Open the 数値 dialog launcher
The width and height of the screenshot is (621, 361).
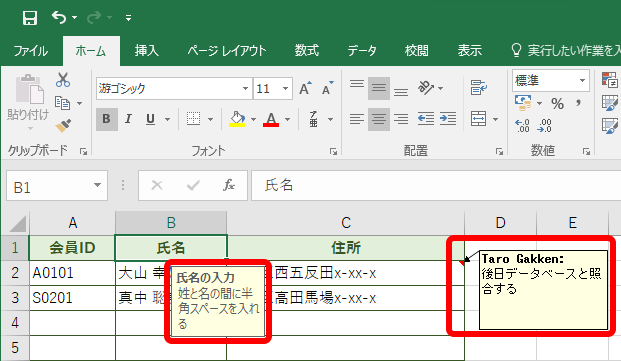(586, 151)
